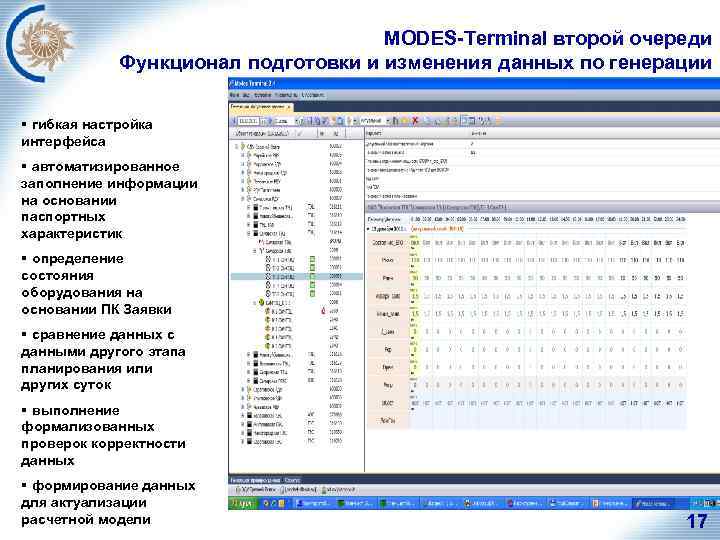Toggle the lowest green box in the tree

312,294
